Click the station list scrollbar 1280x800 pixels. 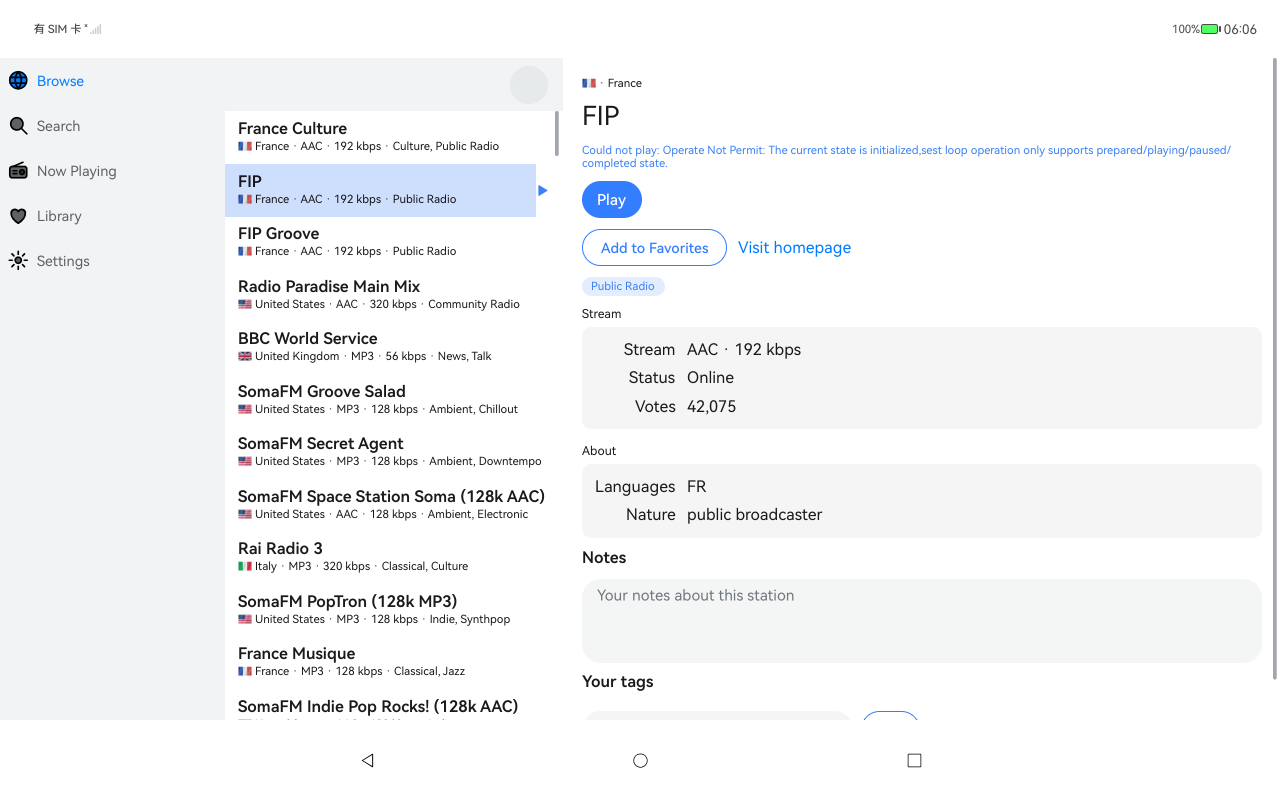557,134
